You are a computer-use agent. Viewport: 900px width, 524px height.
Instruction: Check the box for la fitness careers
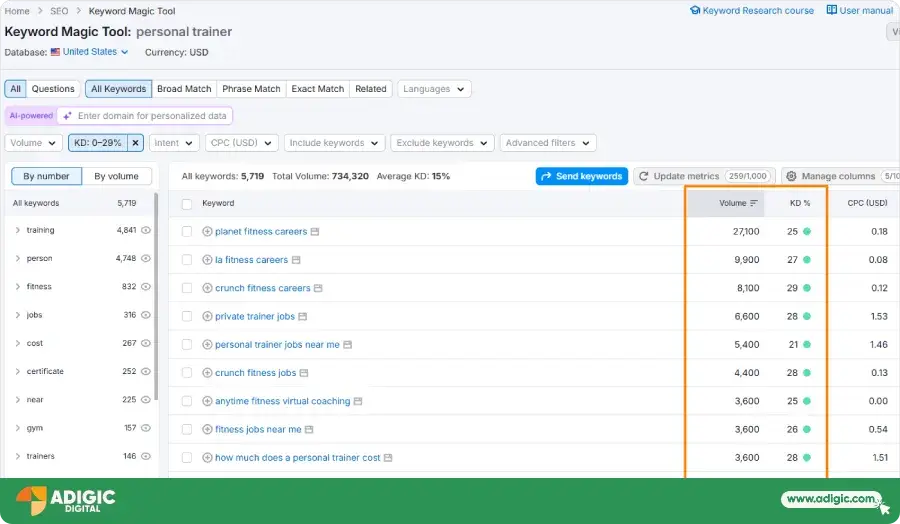[x=187, y=259]
